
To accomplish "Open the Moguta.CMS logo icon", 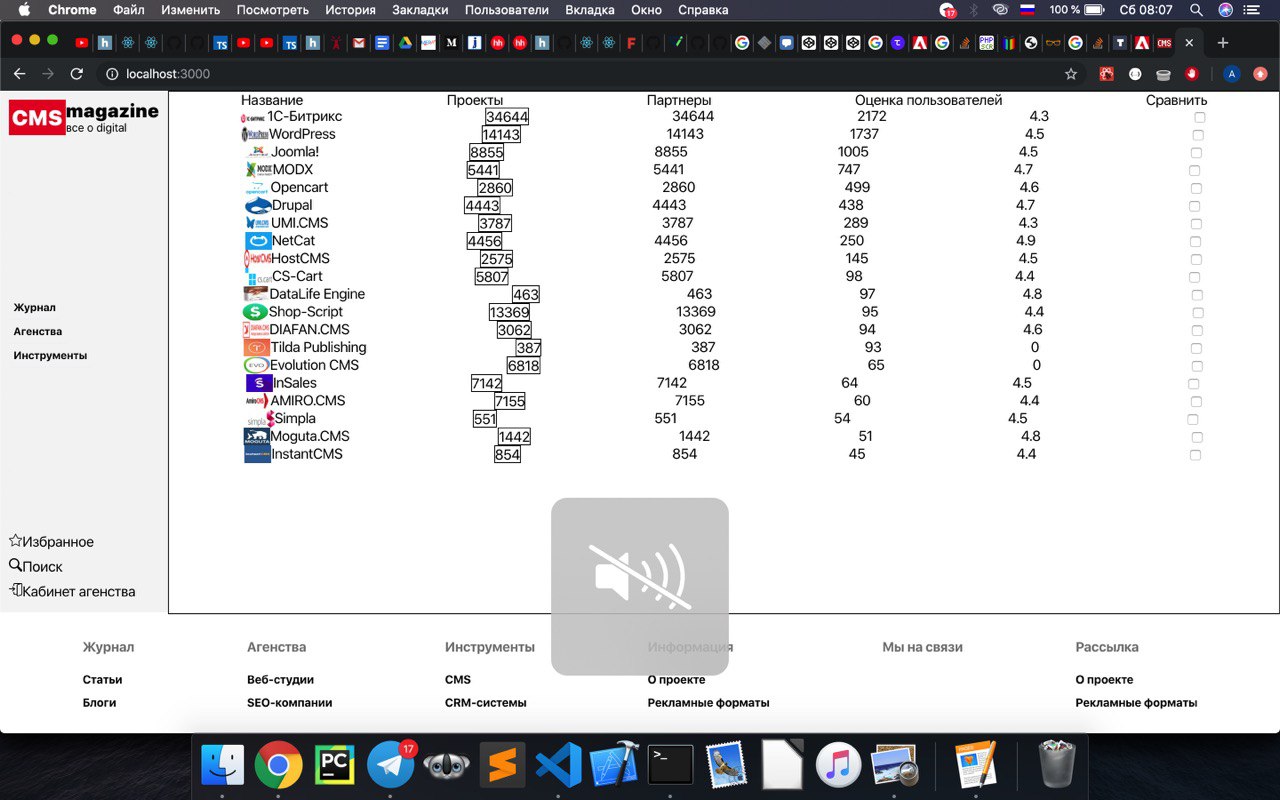I will [257, 437].
